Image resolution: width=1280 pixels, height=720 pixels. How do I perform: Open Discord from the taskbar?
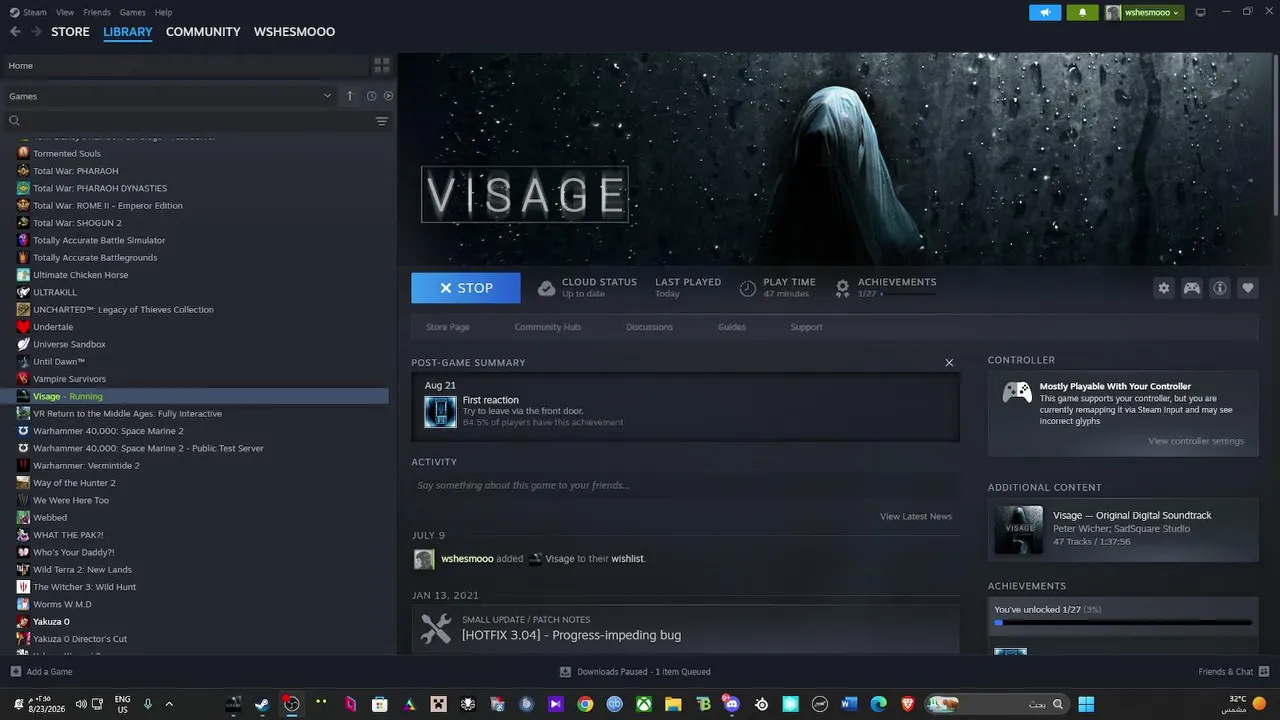point(732,704)
